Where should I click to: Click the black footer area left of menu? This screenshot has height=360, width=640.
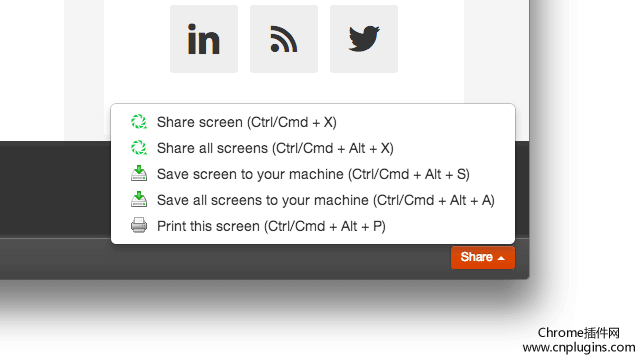(55, 189)
